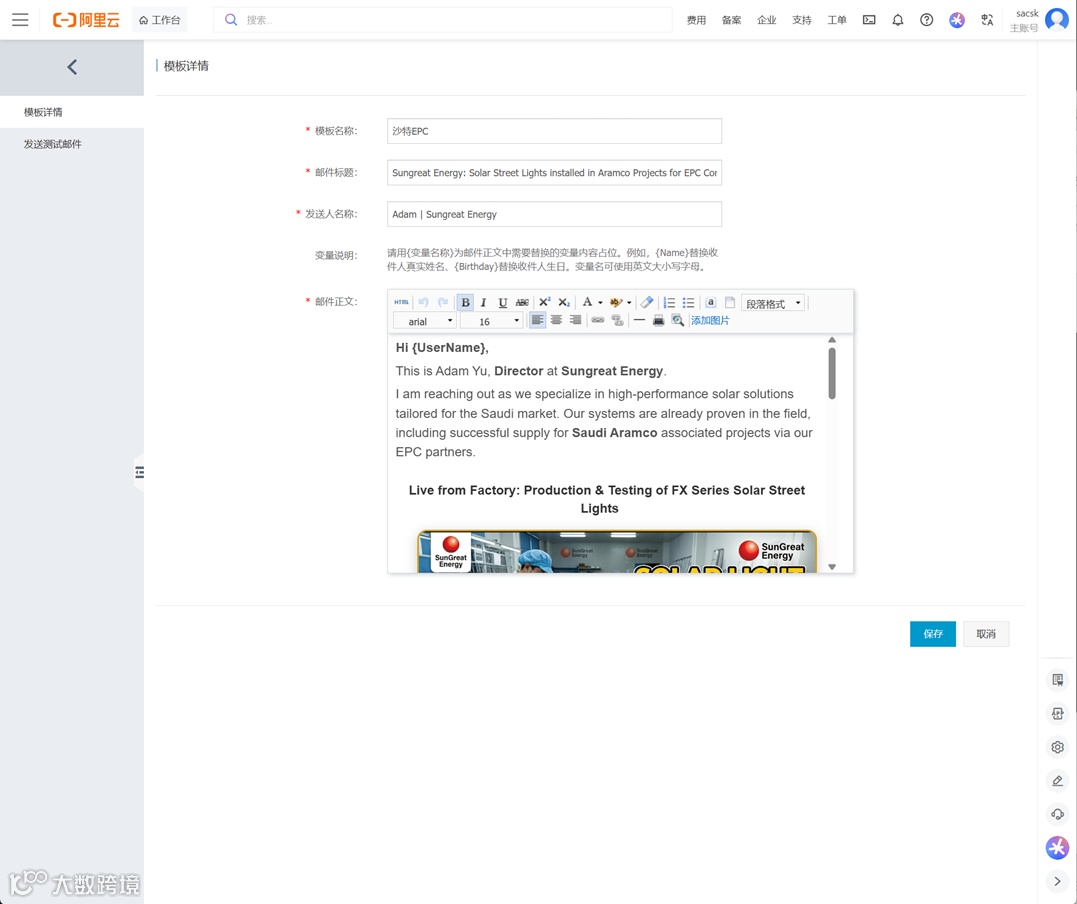This screenshot has width=1077, height=904.
Task: Open the help question mark icon
Action: click(x=927, y=20)
